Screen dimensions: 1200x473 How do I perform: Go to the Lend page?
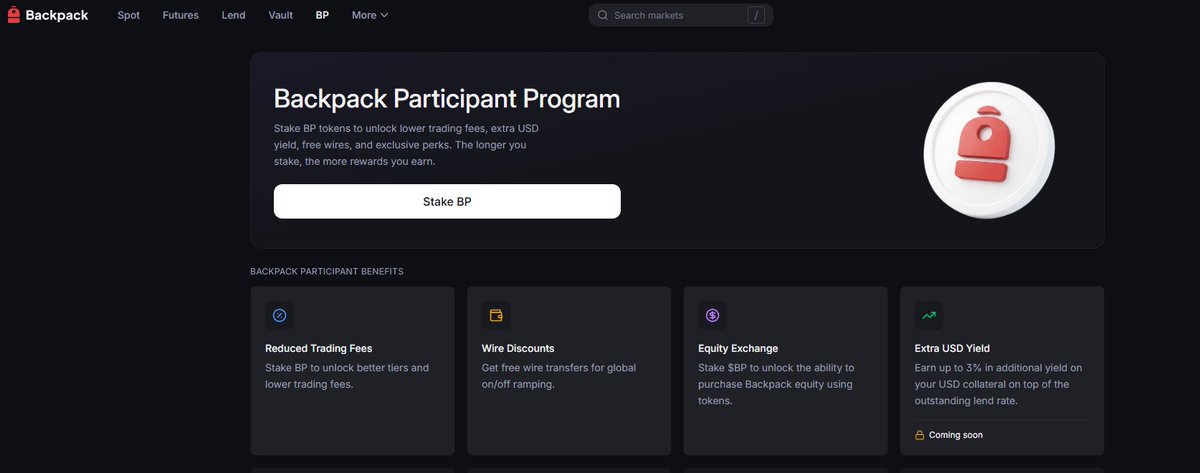234,15
